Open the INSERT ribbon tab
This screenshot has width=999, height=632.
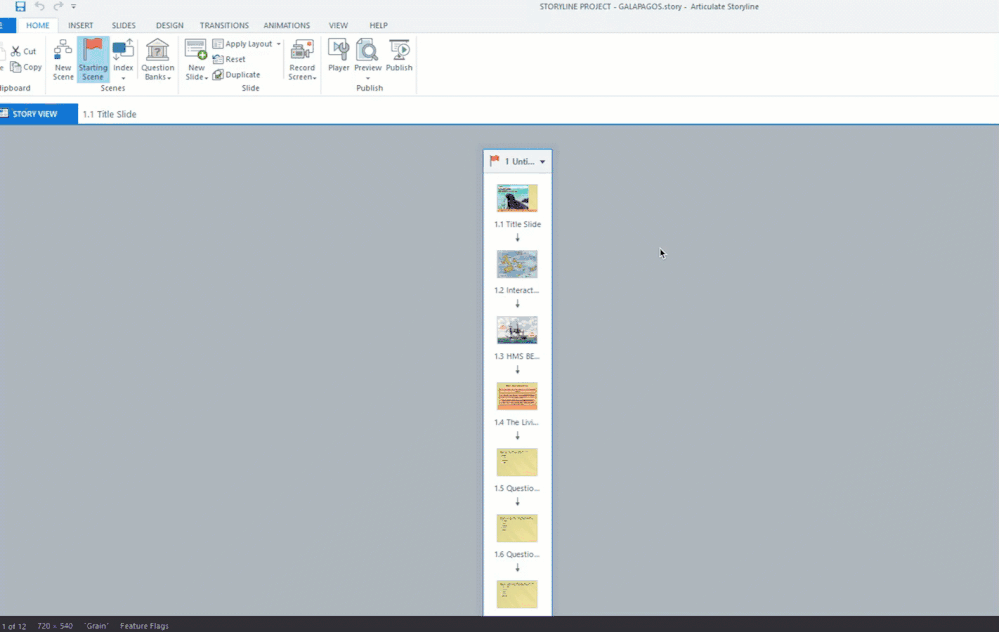(80, 25)
